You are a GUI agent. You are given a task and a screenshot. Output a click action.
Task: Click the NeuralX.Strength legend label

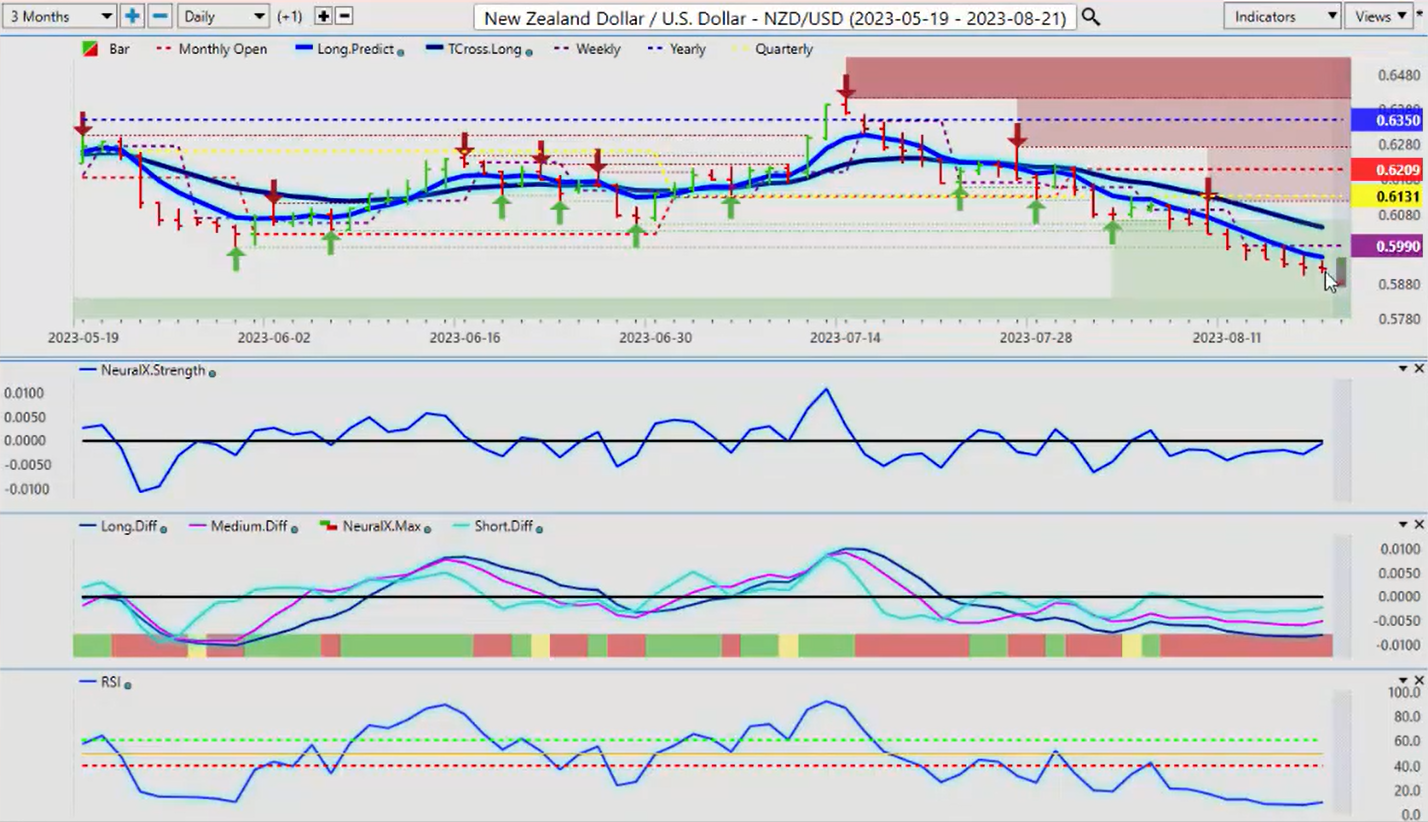[151, 370]
